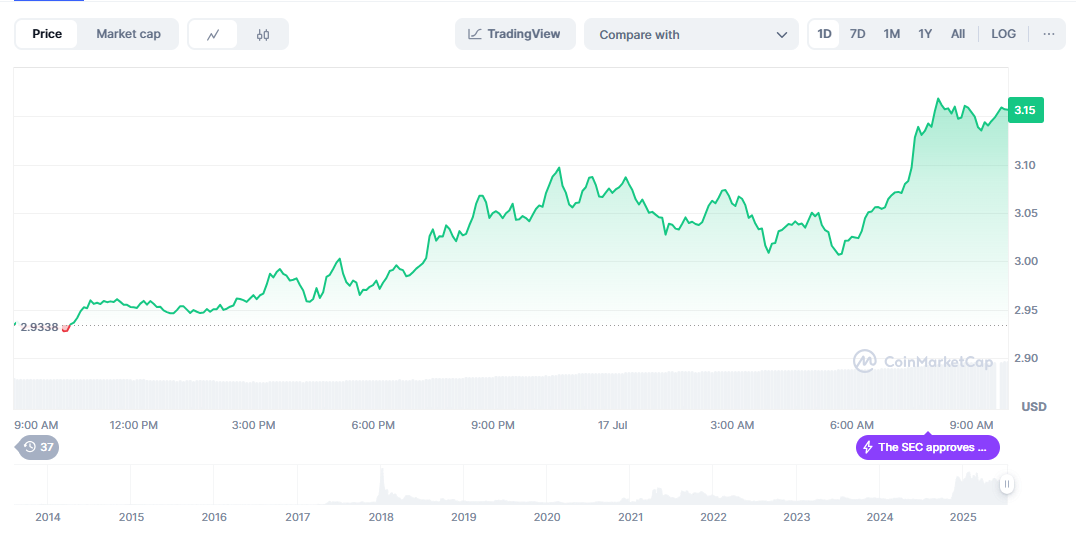The height and width of the screenshot is (540, 1076).
Task: Open the SEC approves news marker
Action: 928,447
